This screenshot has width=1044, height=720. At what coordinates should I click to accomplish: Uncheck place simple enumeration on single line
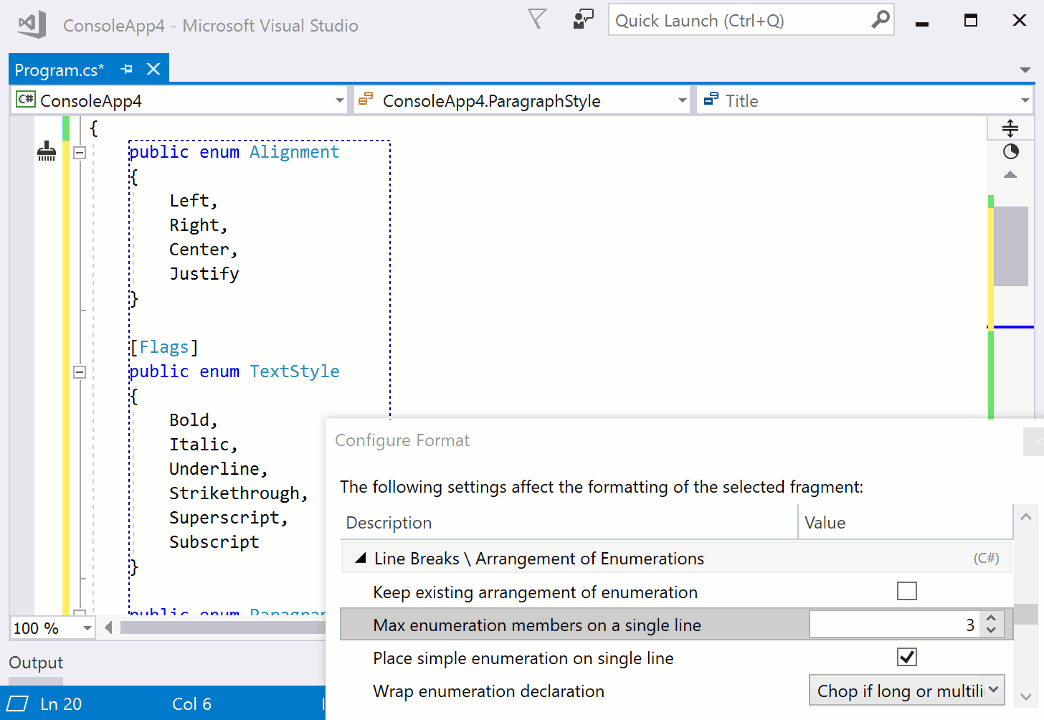(x=907, y=657)
